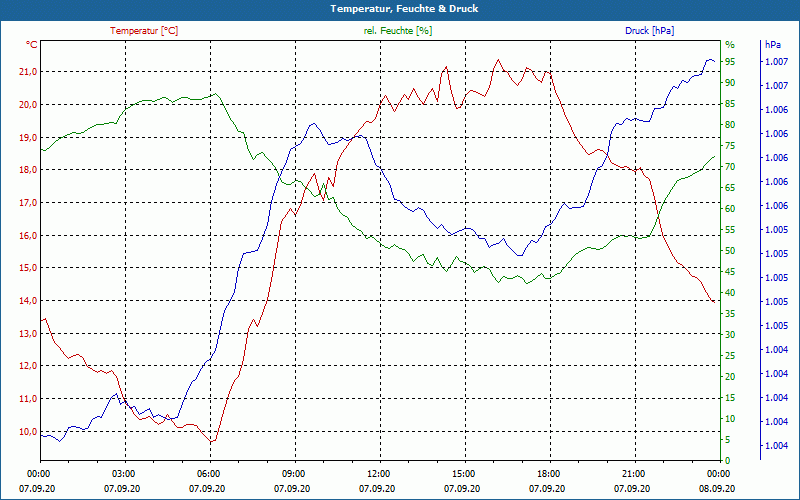Click the '21:00' time axis label
The width and height of the screenshot is (800, 500).
tap(635, 473)
